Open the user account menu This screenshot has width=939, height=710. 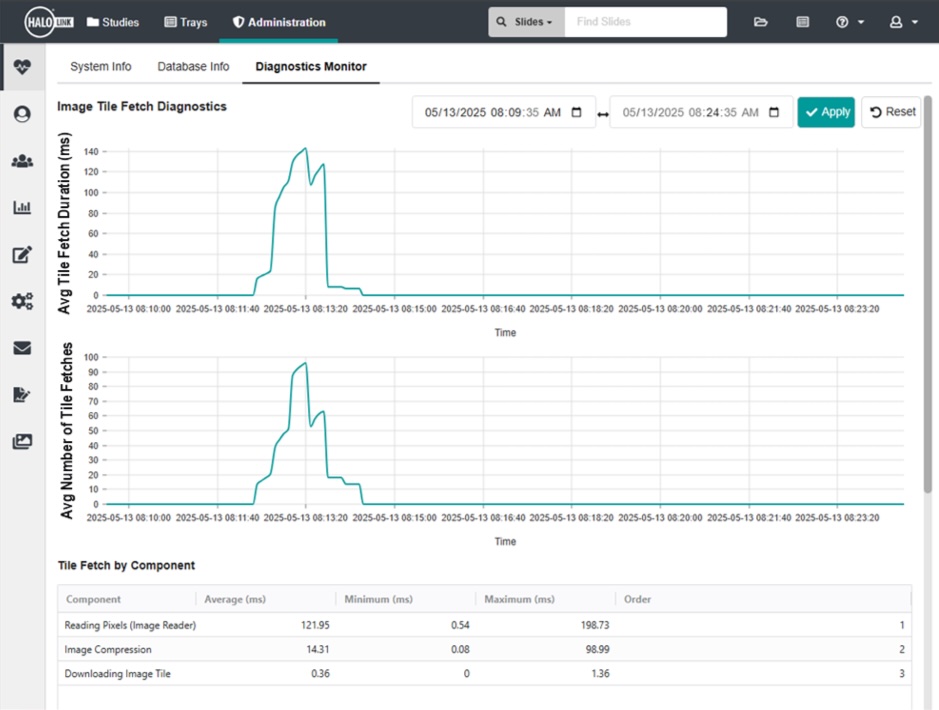pyautogui.click(x=903, y=22)
